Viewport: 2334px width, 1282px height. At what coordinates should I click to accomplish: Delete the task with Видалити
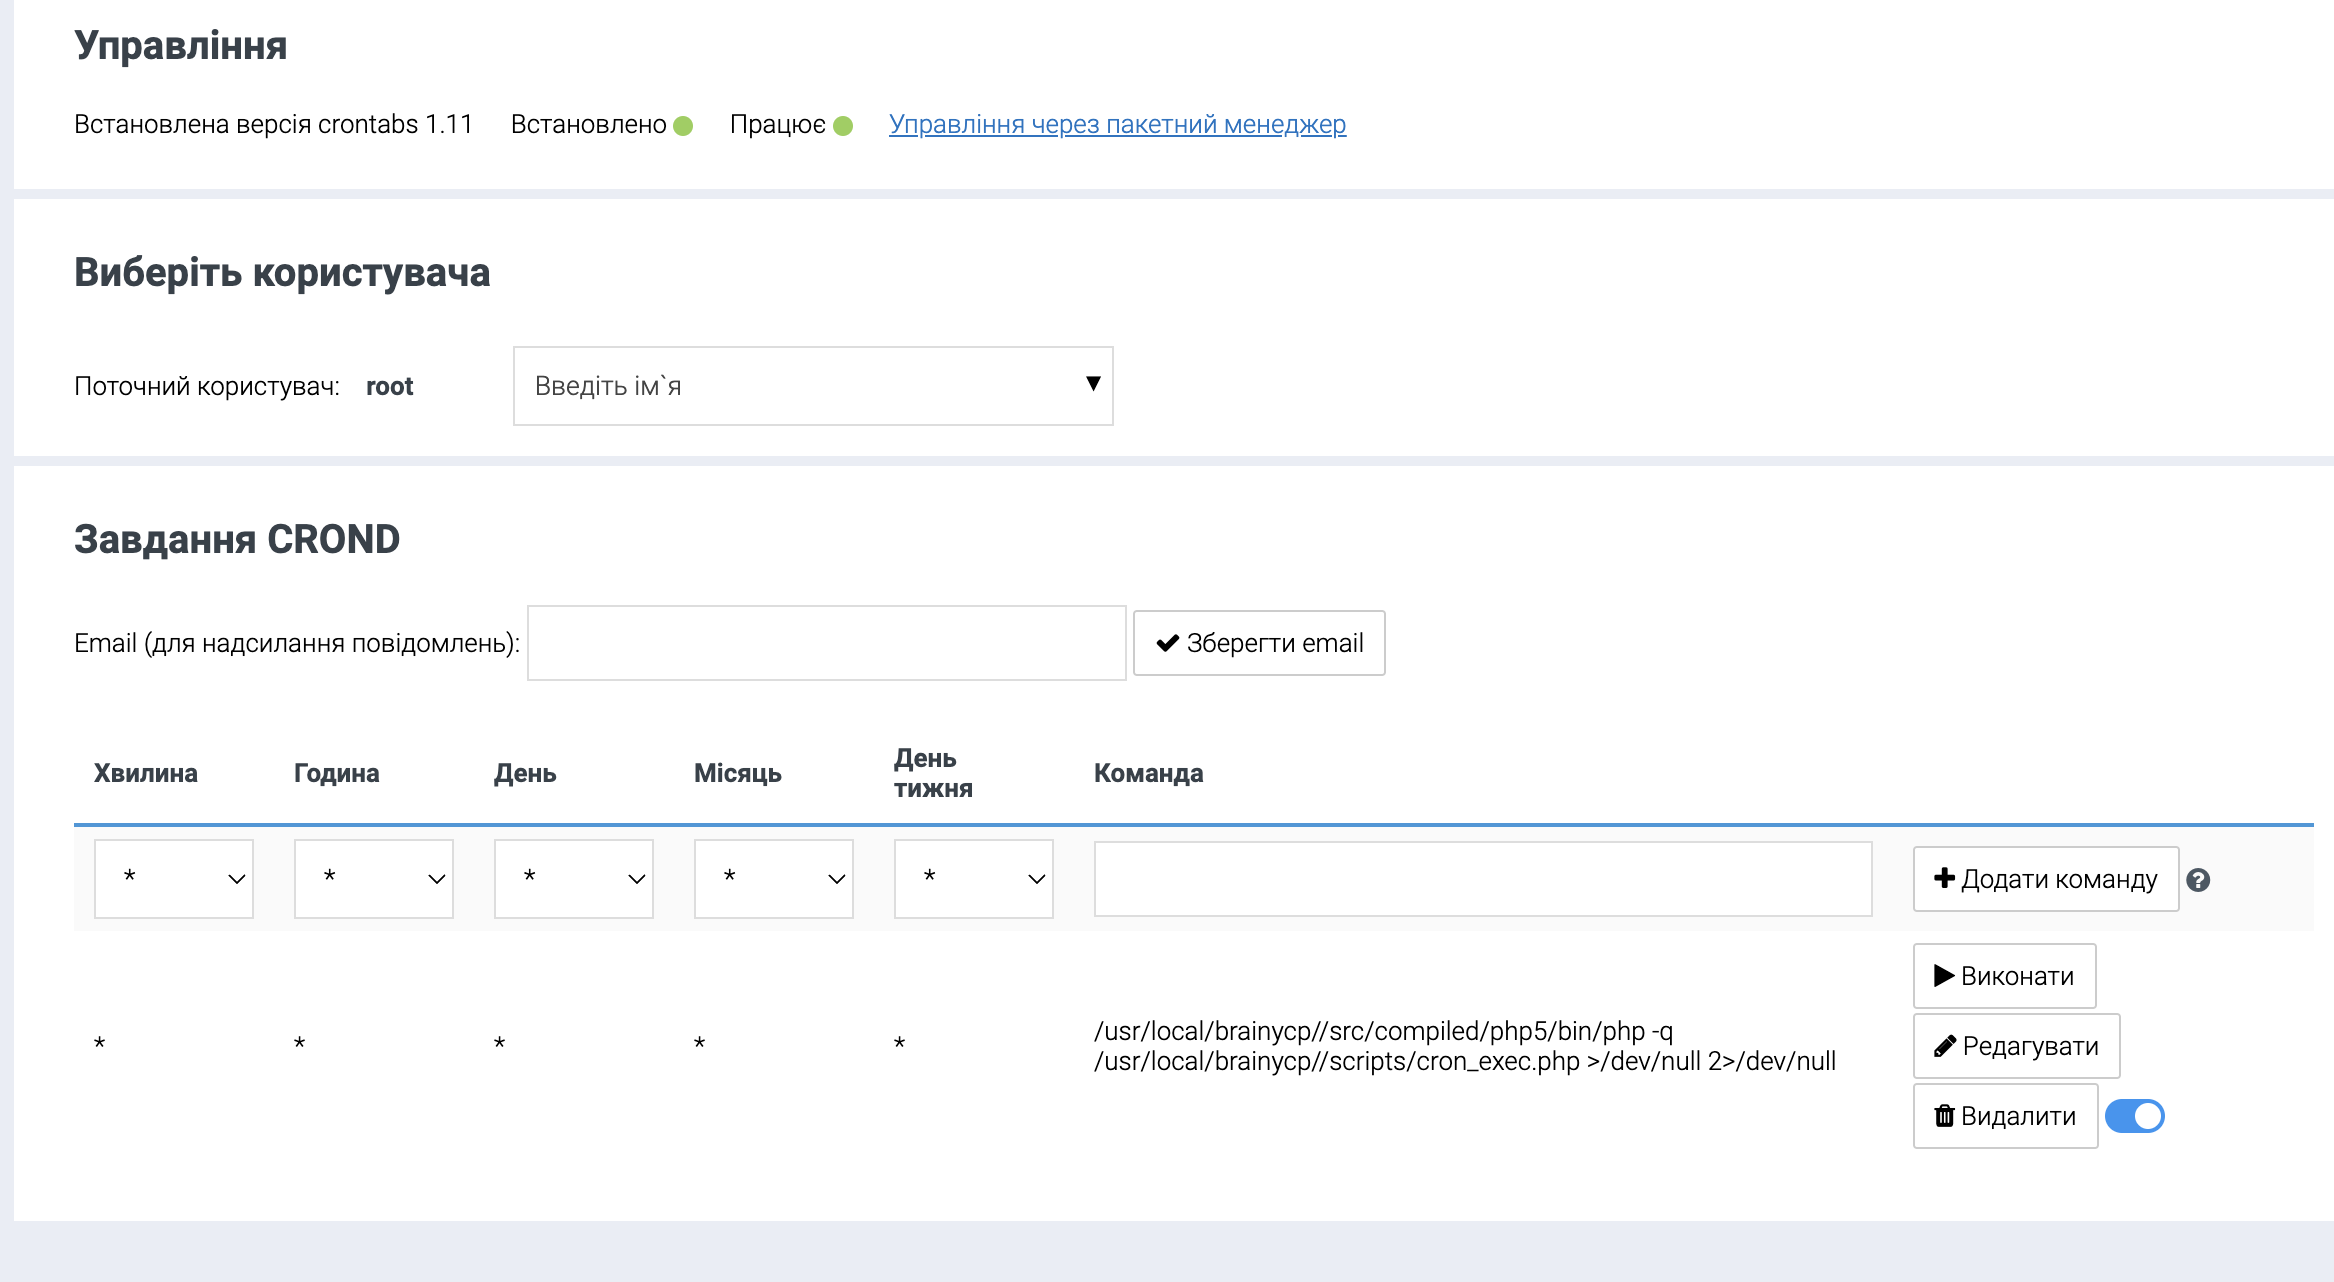pos(2005,1116)
